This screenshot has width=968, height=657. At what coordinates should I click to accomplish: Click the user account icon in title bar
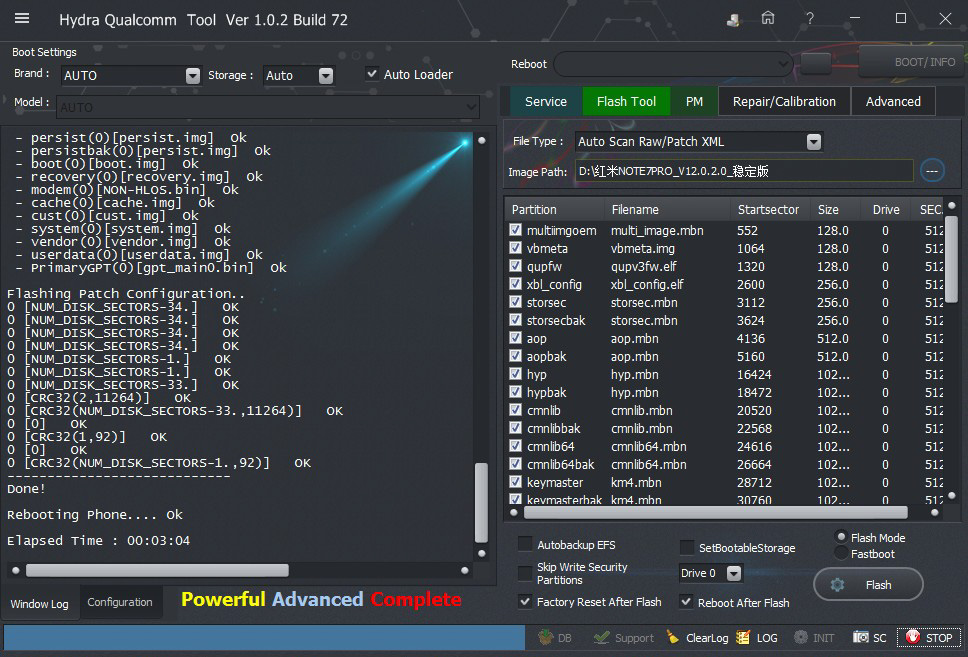click(x=733, y=20)
